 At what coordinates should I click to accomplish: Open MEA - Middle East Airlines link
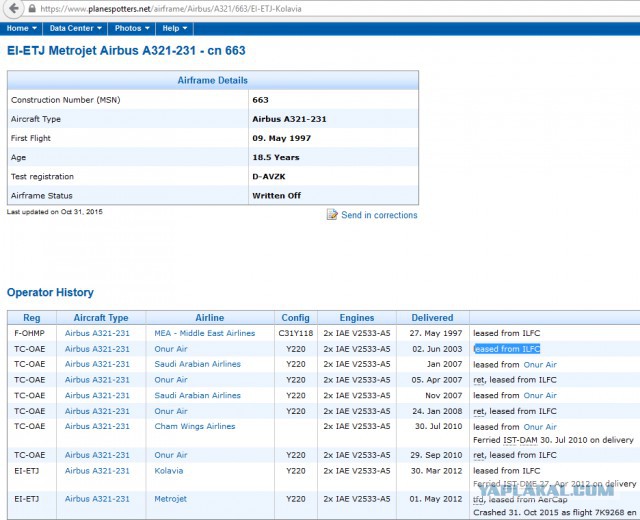pos(204,333)
